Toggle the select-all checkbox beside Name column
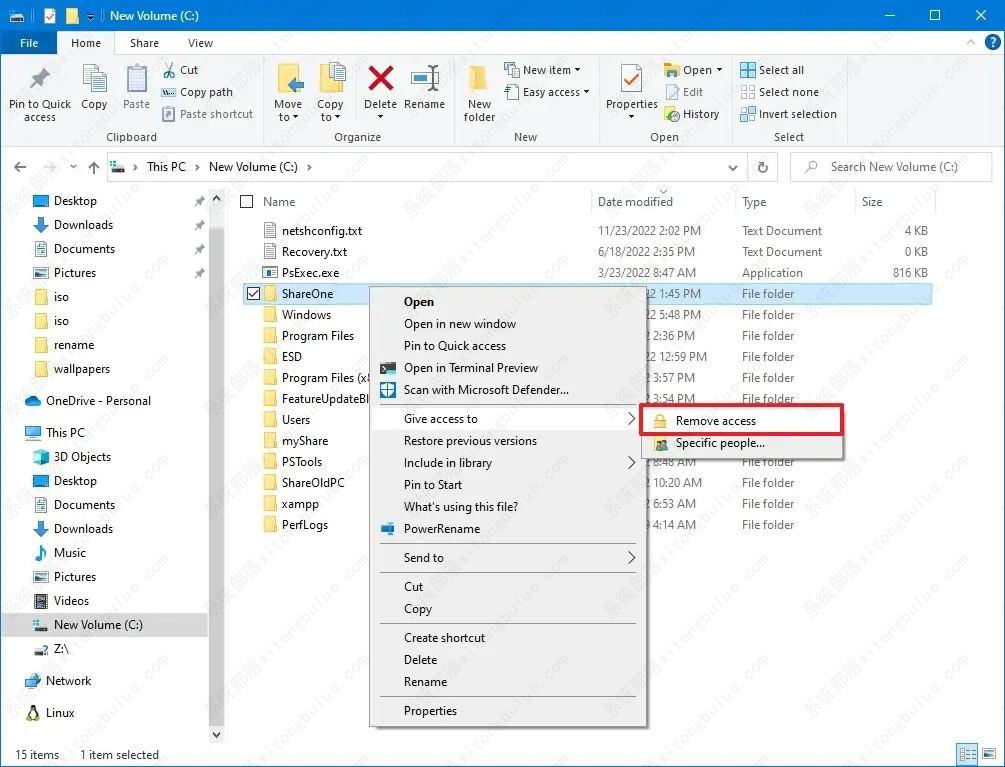The width and height of the screenshot is (1005, 767). click(246, 201)
